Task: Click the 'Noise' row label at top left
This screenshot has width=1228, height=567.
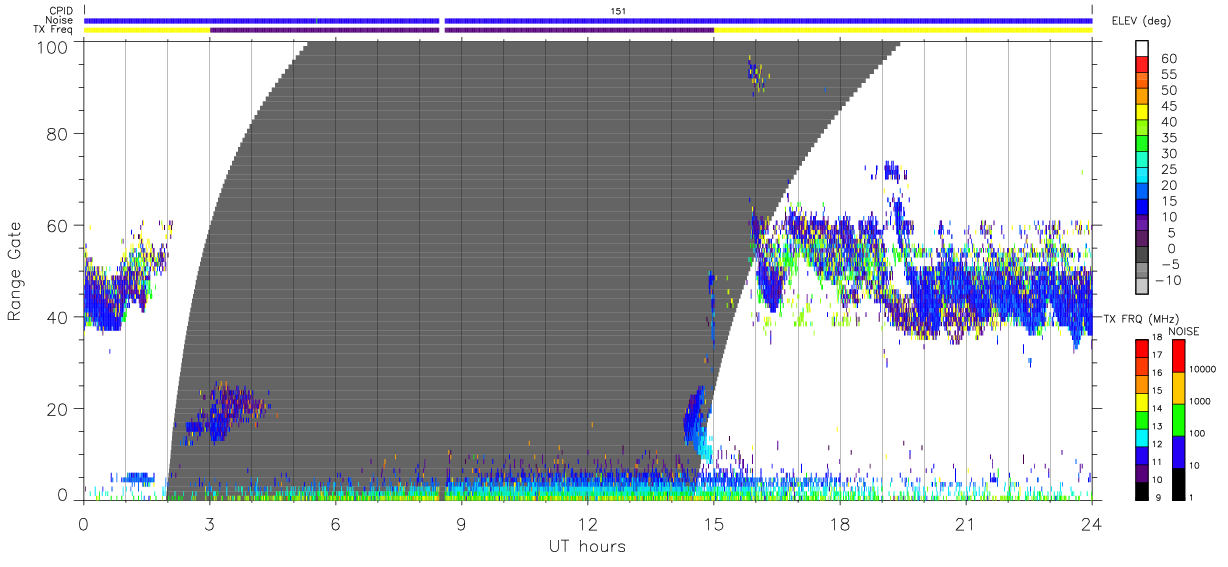Action: tap(60, 20)
